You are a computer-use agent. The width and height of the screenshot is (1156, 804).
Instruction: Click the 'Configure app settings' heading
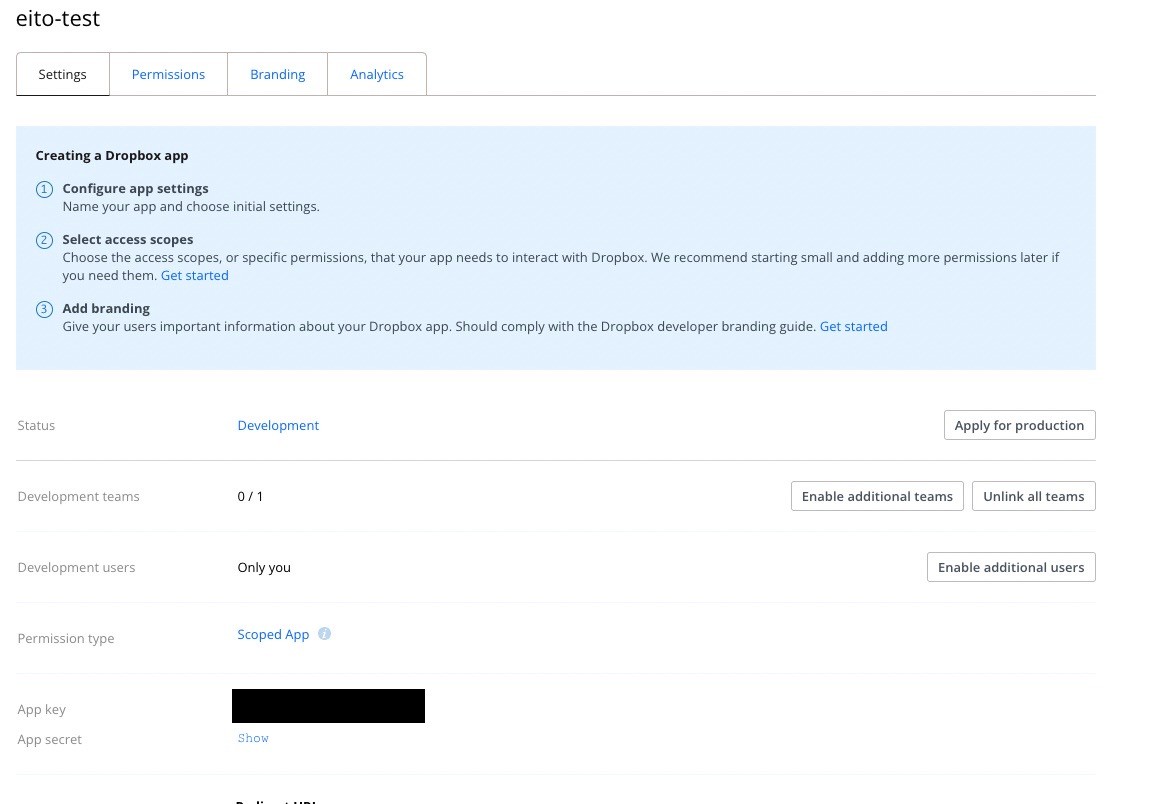pyautogui.click(x=136, y=189)
